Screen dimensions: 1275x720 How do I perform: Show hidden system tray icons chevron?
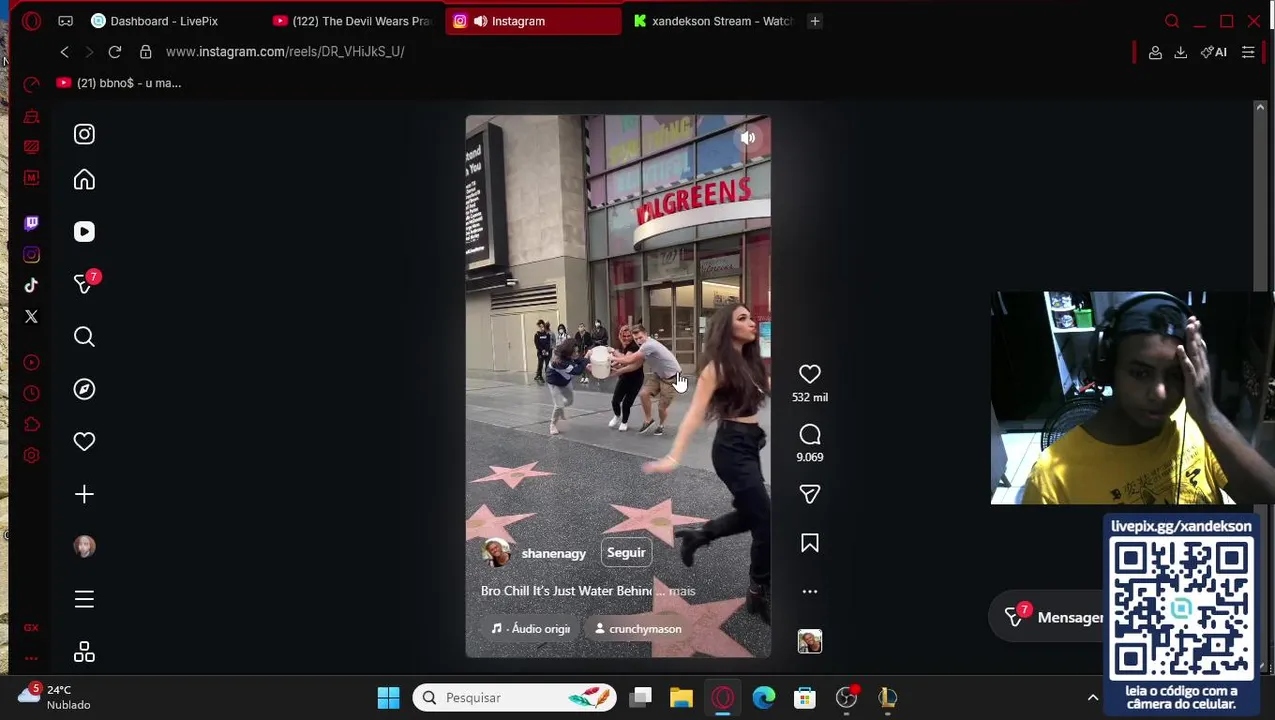point(1092,697)
